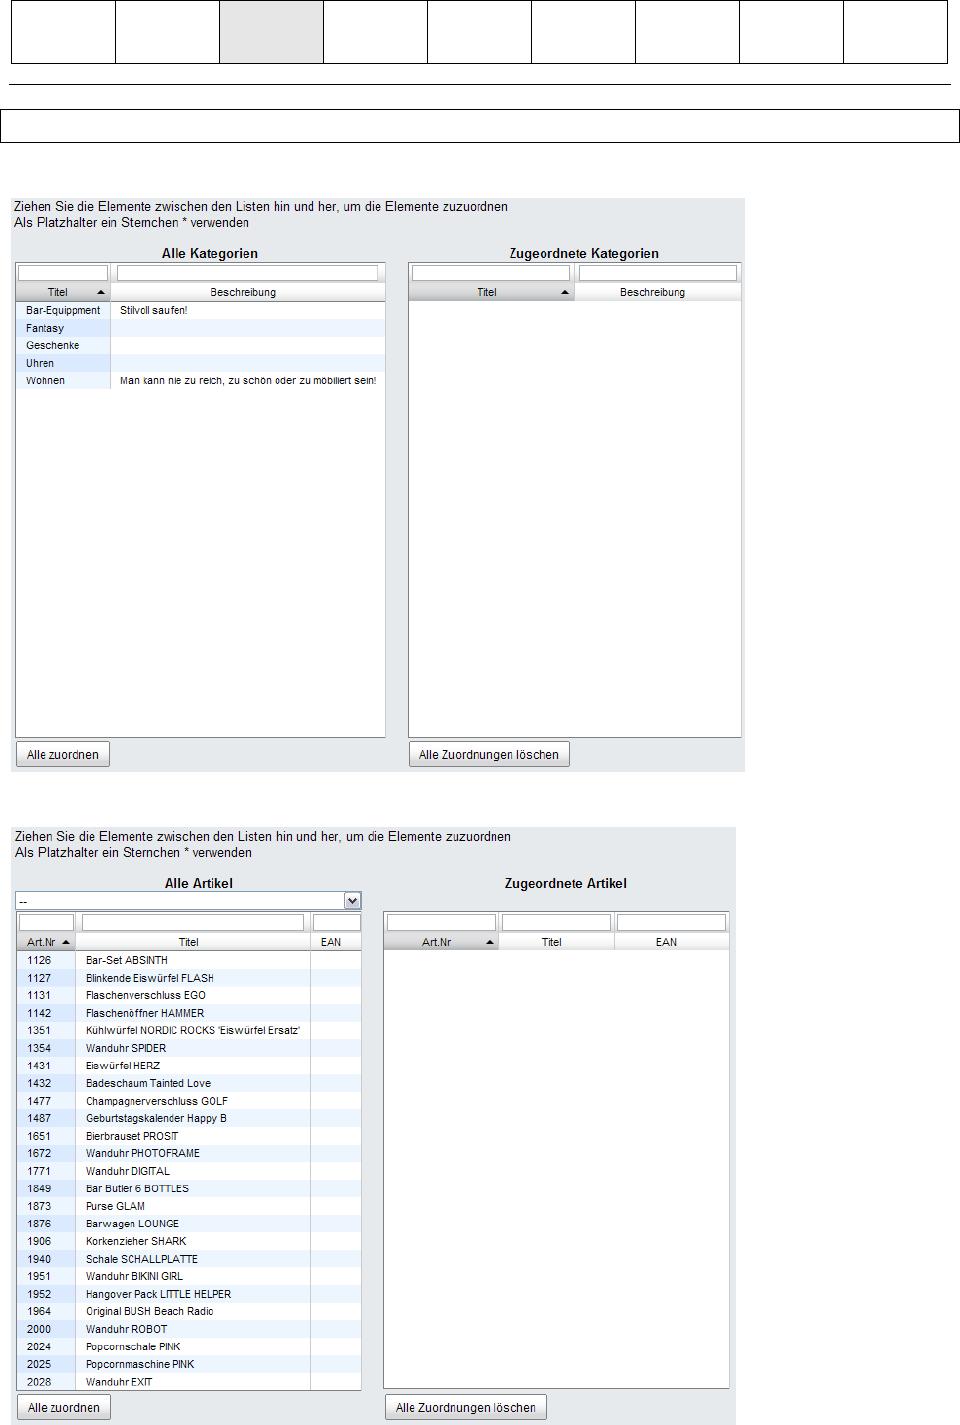The height and width of the screenshot is (1425, 960).
Task: Select article 'Popcornmaschine PINK'
Action: [x=189, y=1364]
